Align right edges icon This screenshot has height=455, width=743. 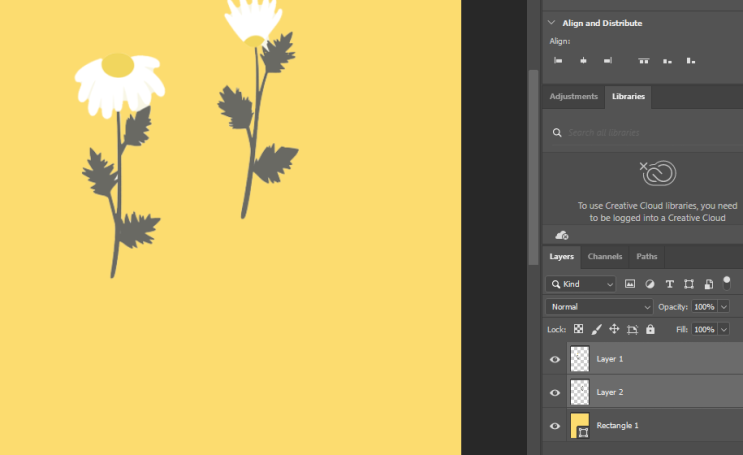608,60
